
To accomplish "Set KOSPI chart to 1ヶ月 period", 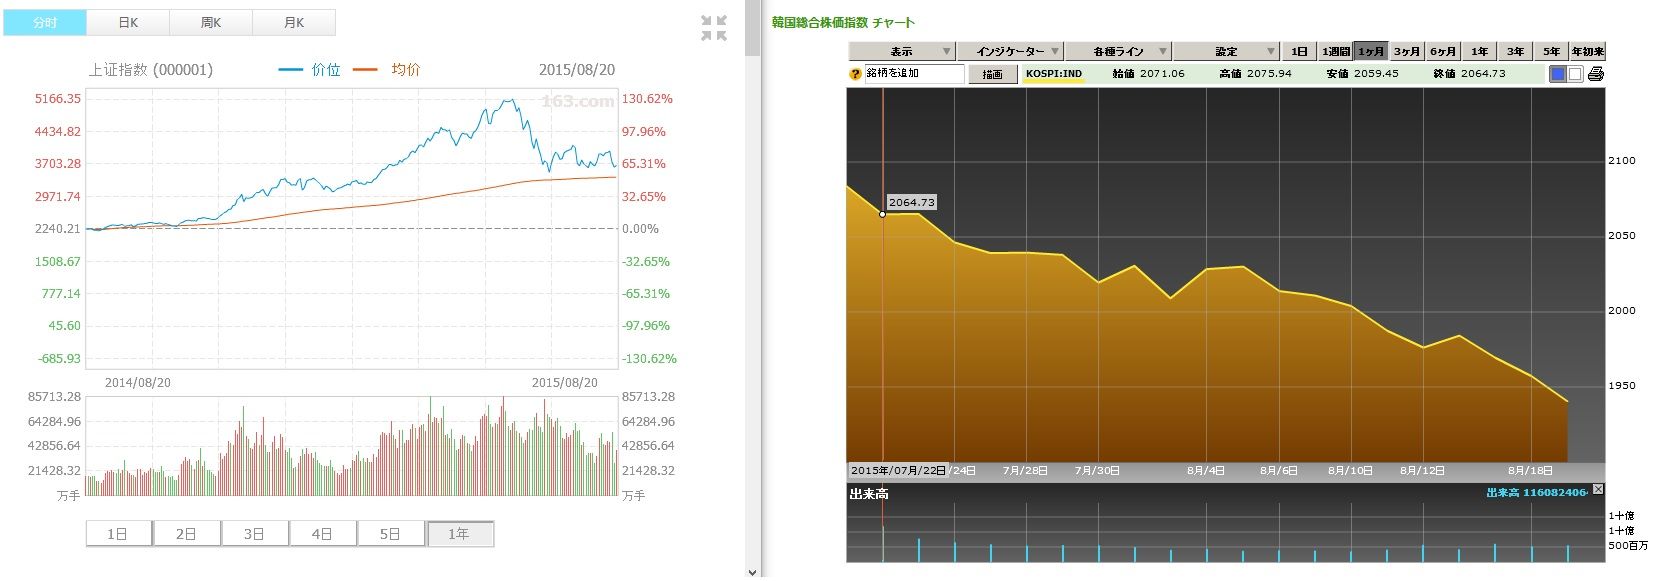I will coord(1371,51).
